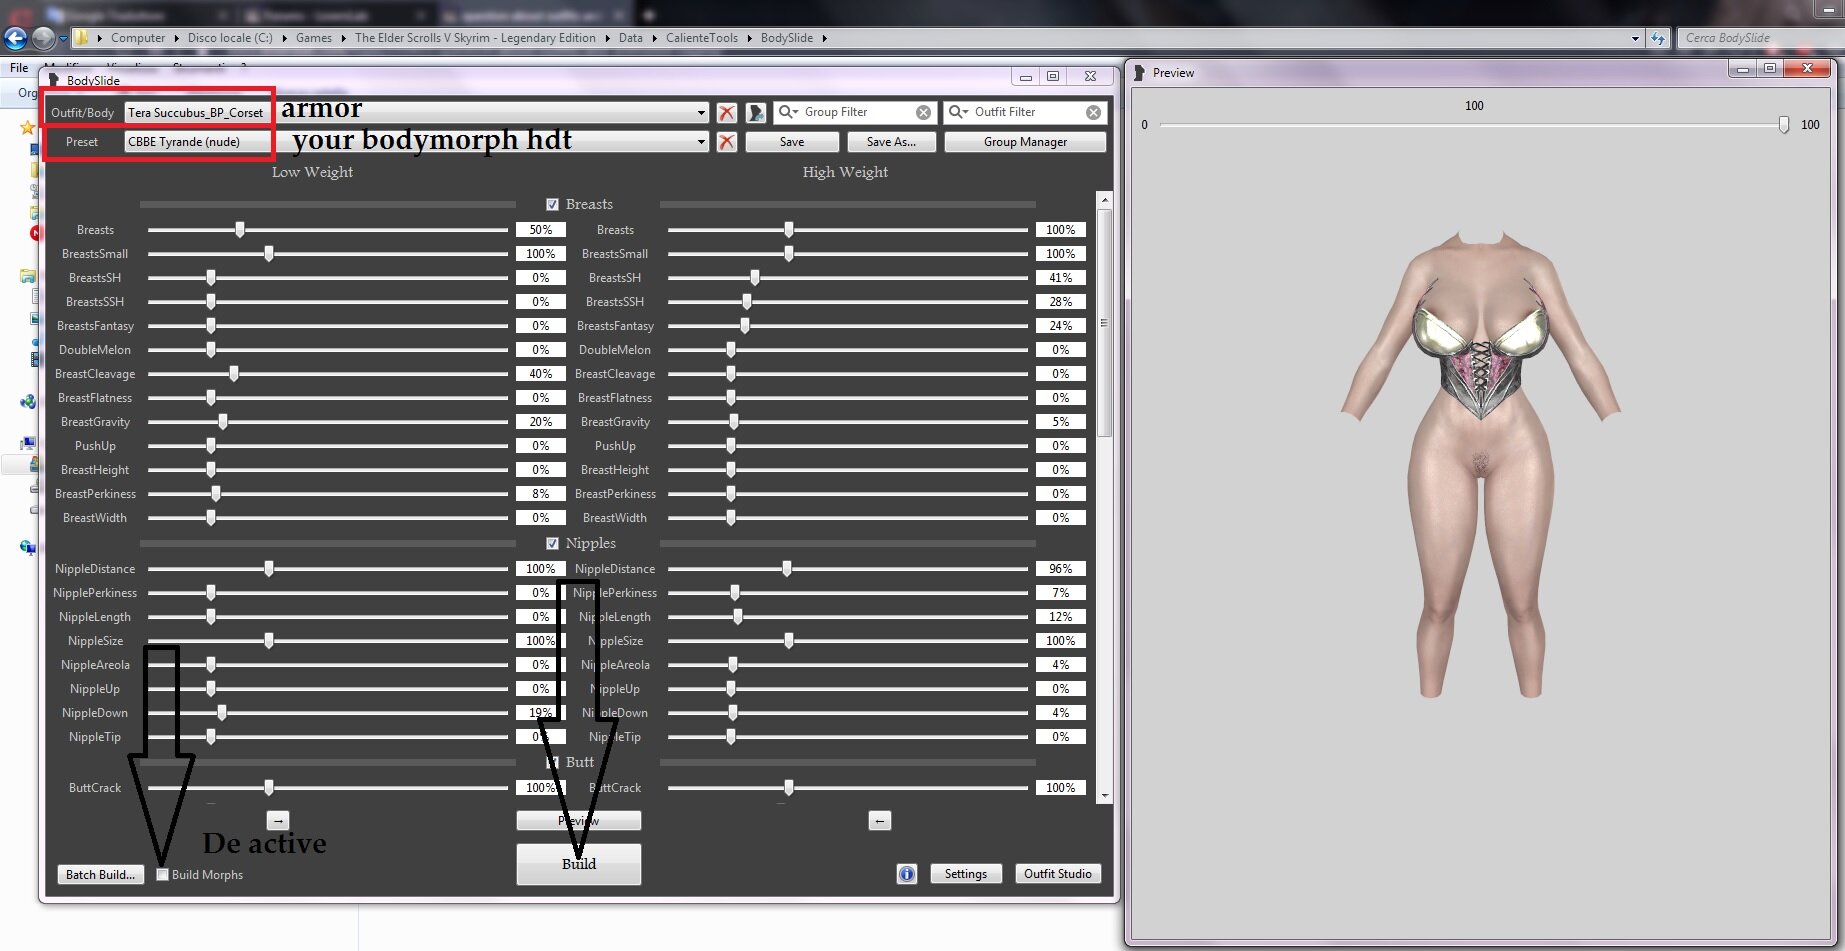1845x951 pixels.
Task: Click the right arrow copy-to-high-weight button
Action: tap(278, 821)
